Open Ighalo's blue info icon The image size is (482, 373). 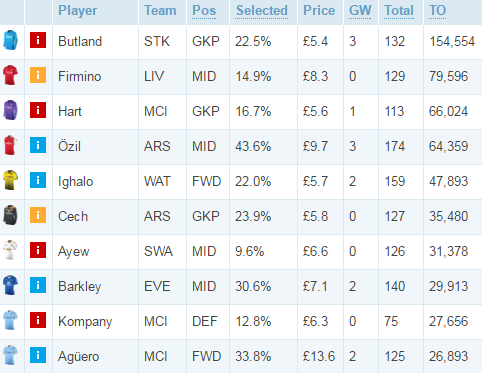[x=38, y=180]
